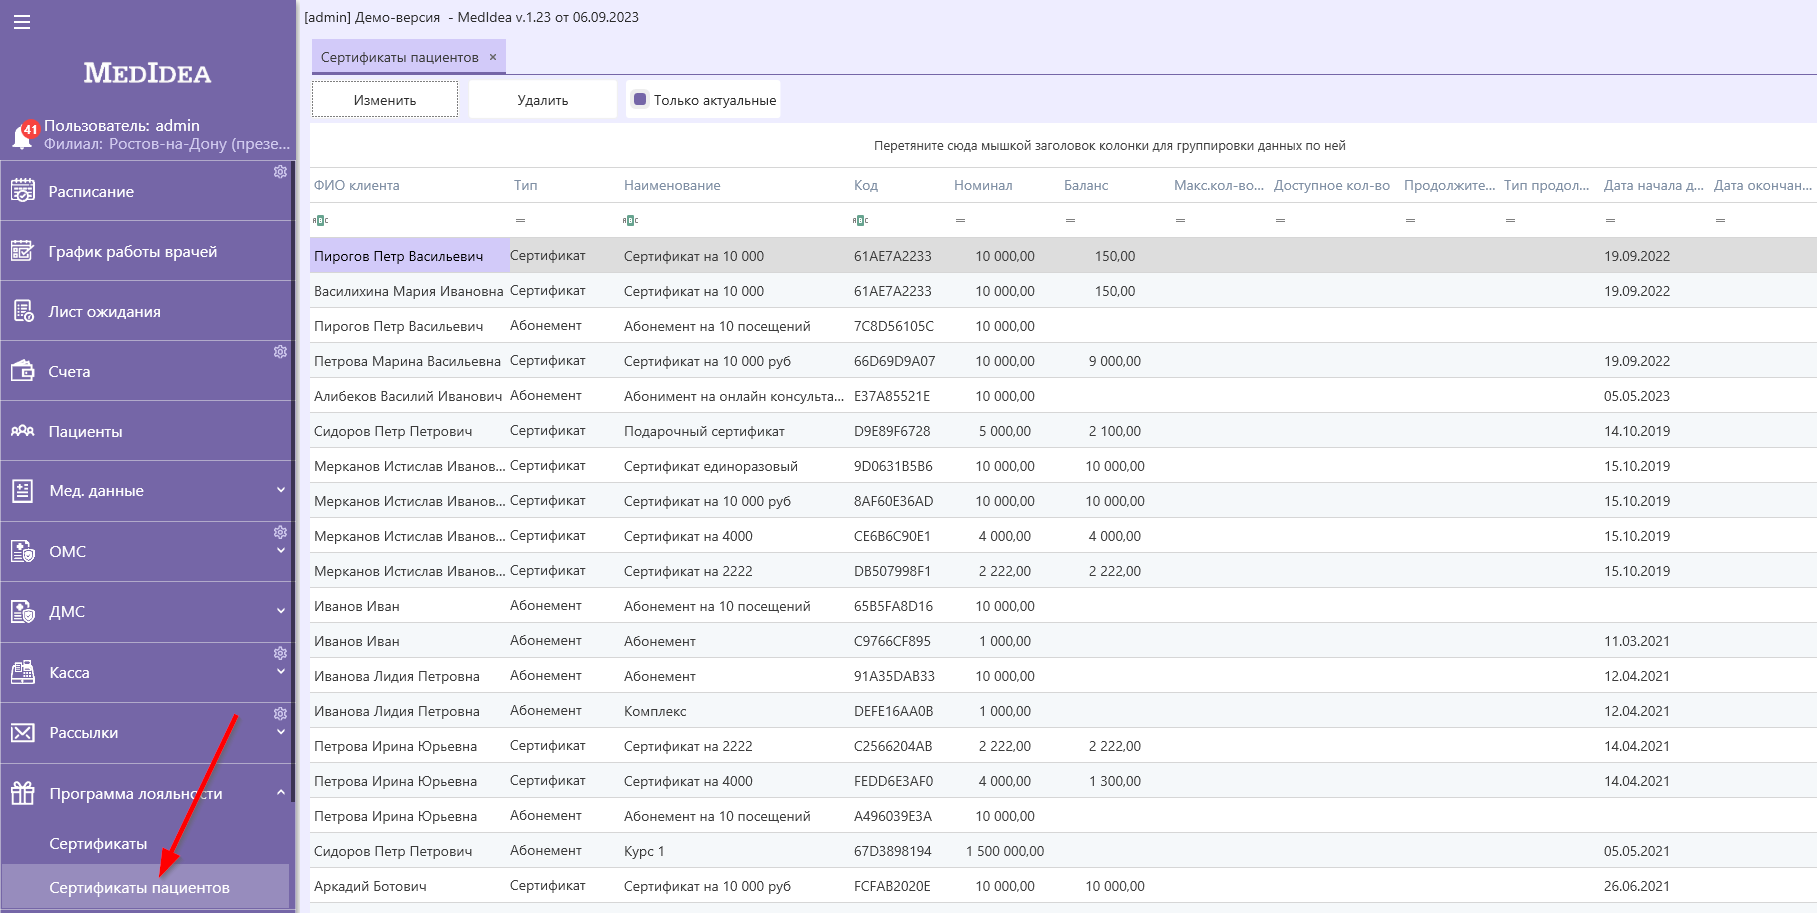The width and height of the screenshot is (1817, 913).
Task: Select row Алибеков Василий Иванович
Action: (x=1063, y=396)
